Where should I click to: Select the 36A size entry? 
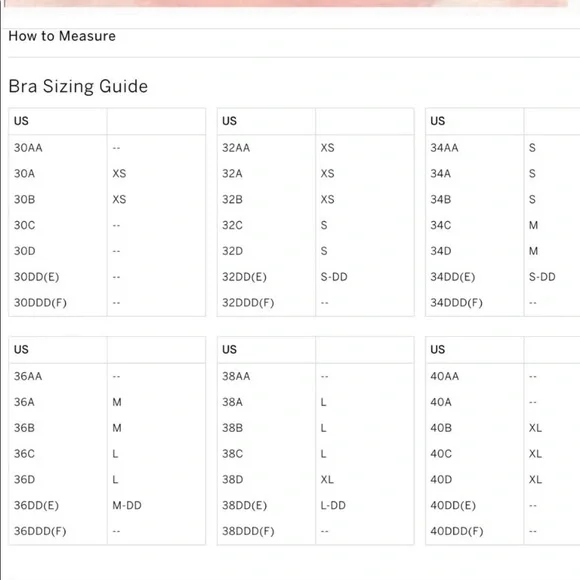(24, 402)
